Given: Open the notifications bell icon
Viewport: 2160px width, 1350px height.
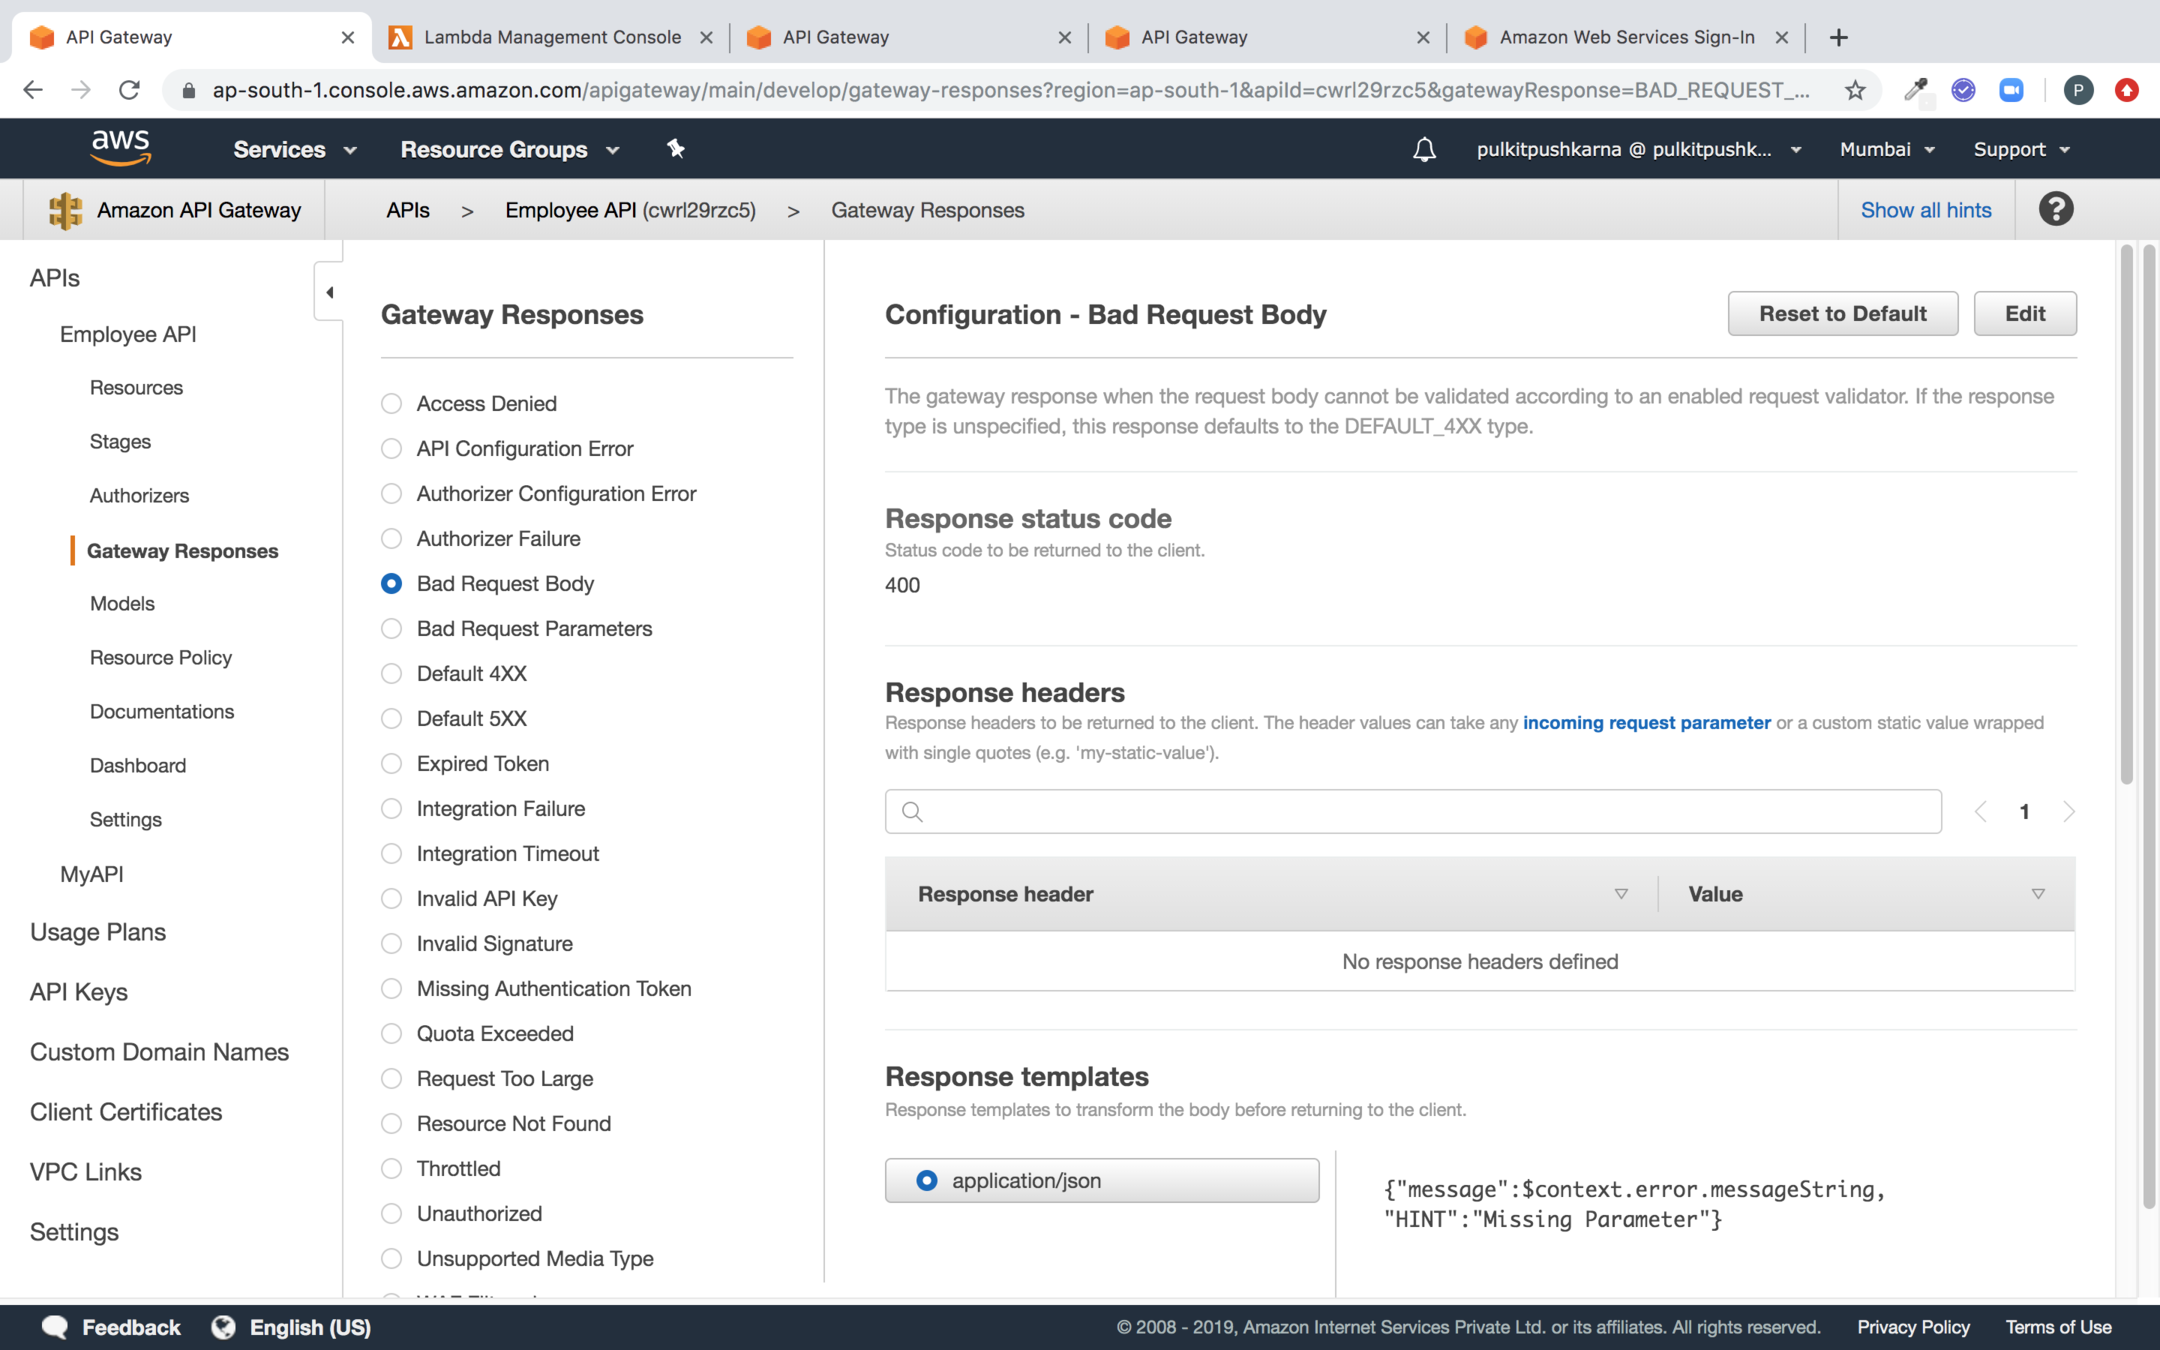Looking at the screenshot, I should (x=1424, y=149).
